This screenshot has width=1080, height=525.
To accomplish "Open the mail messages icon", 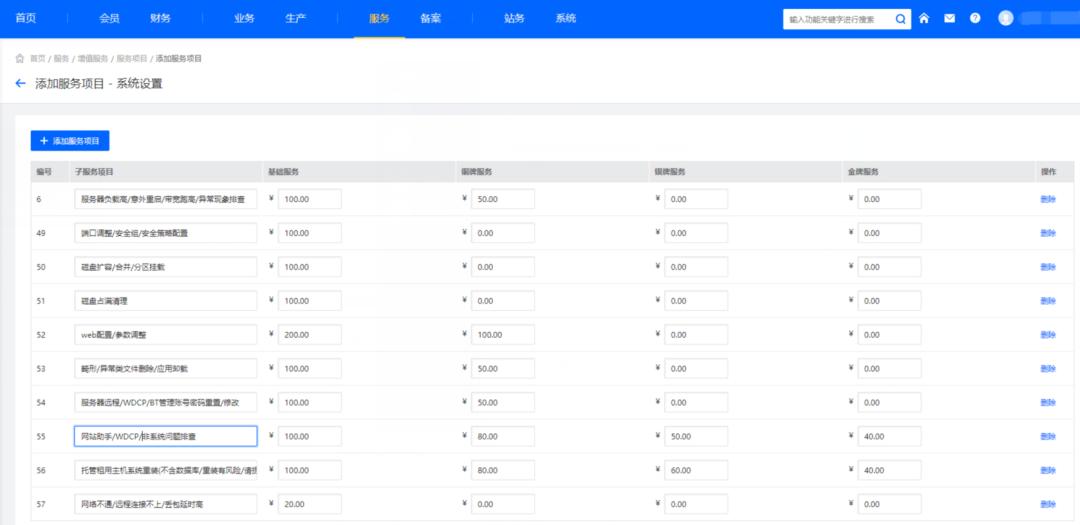I will 949,19.
